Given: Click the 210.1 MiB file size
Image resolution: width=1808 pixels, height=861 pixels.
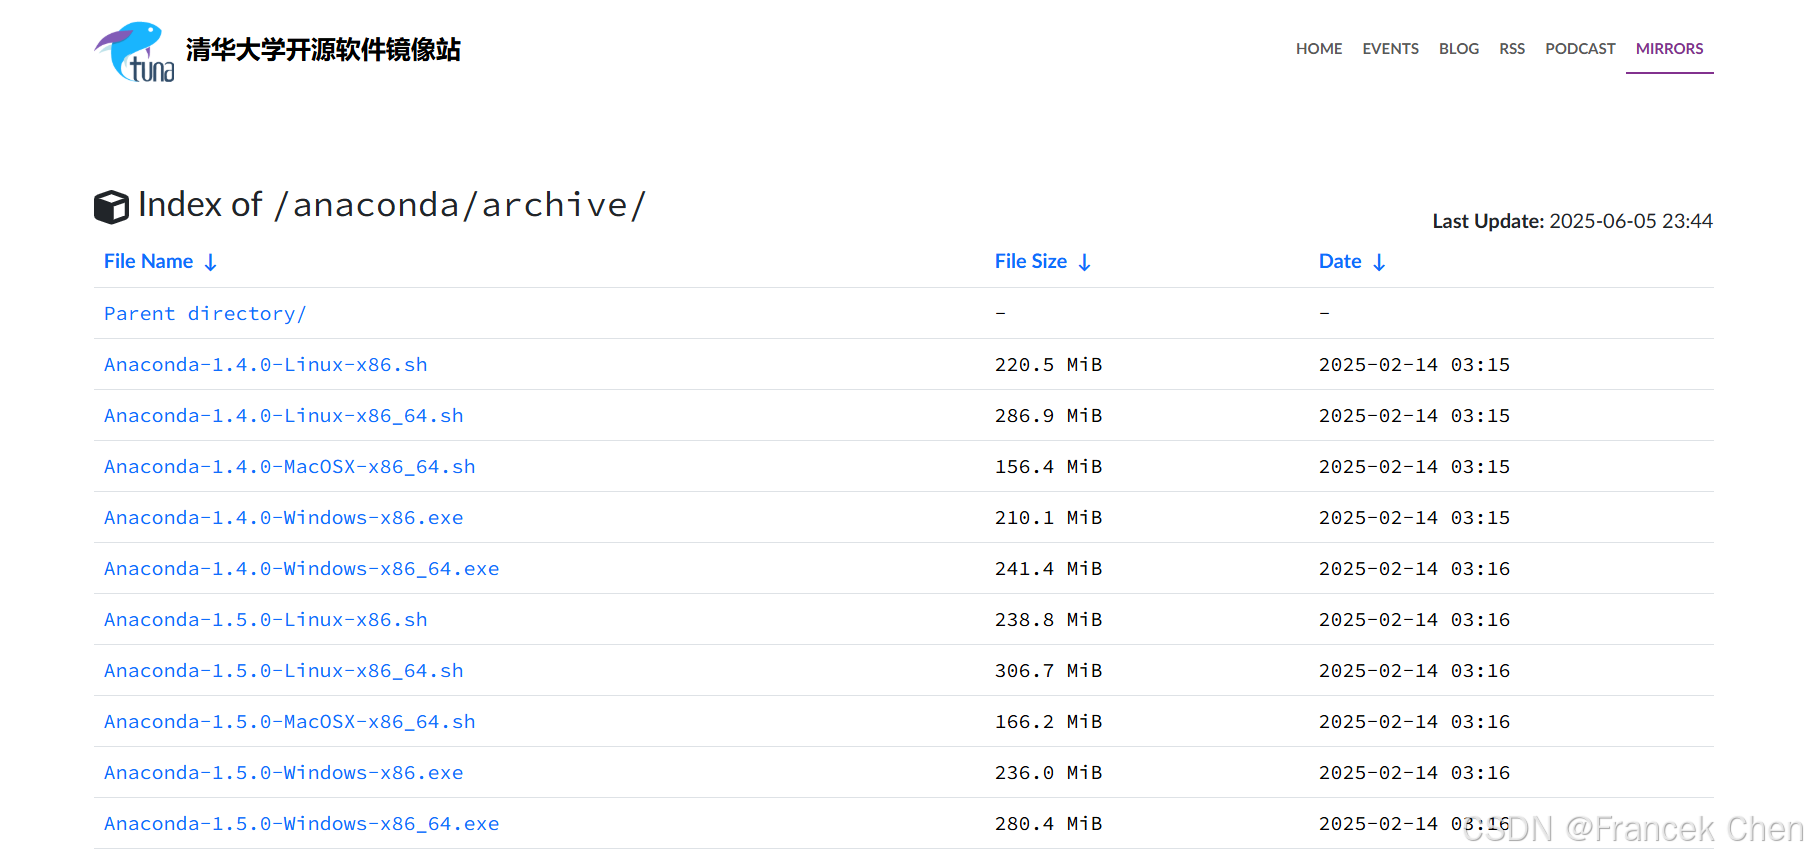Looking at the screenshot, I should pyautogui.click(x=1048, y=518).
